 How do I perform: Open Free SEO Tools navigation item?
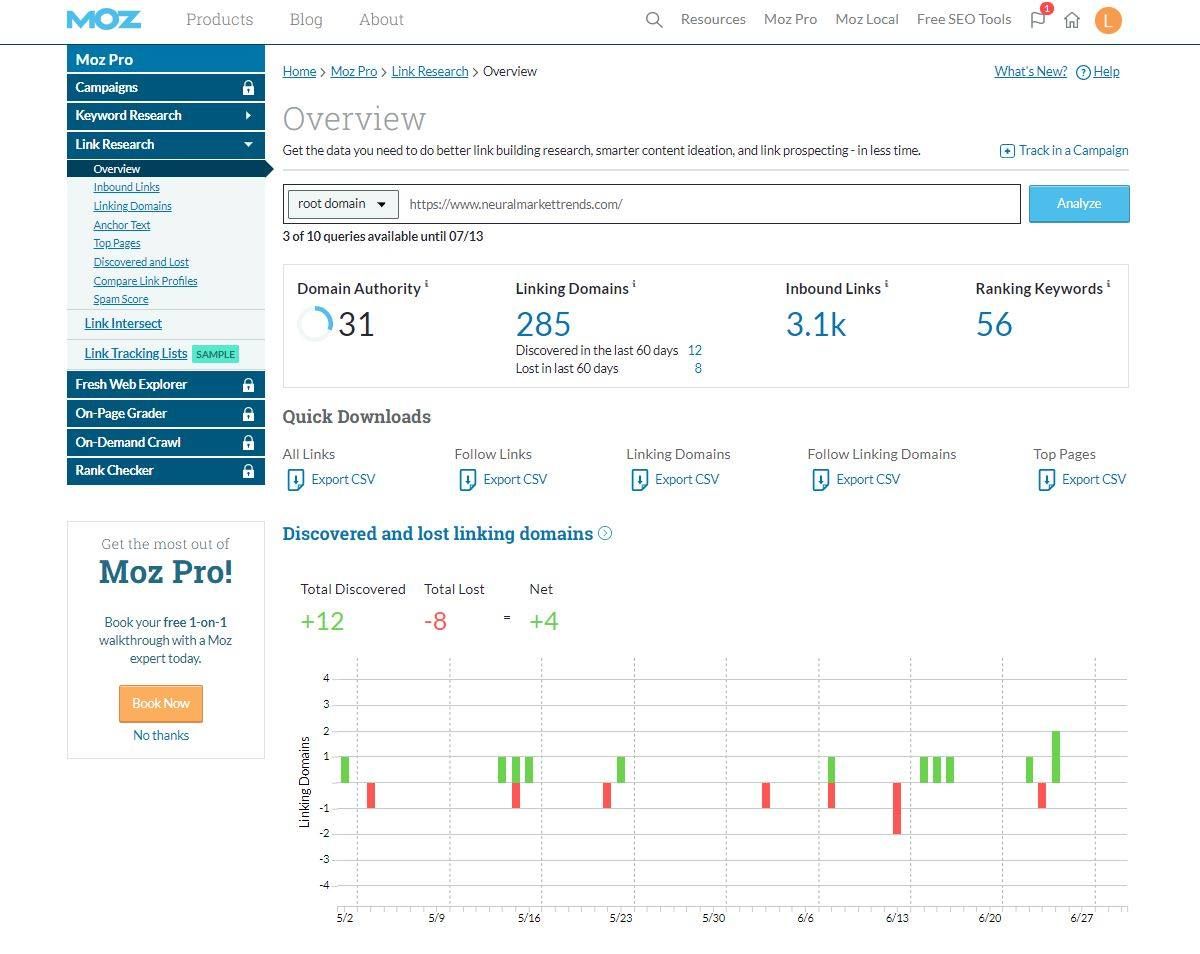click(x=964, y=19)
